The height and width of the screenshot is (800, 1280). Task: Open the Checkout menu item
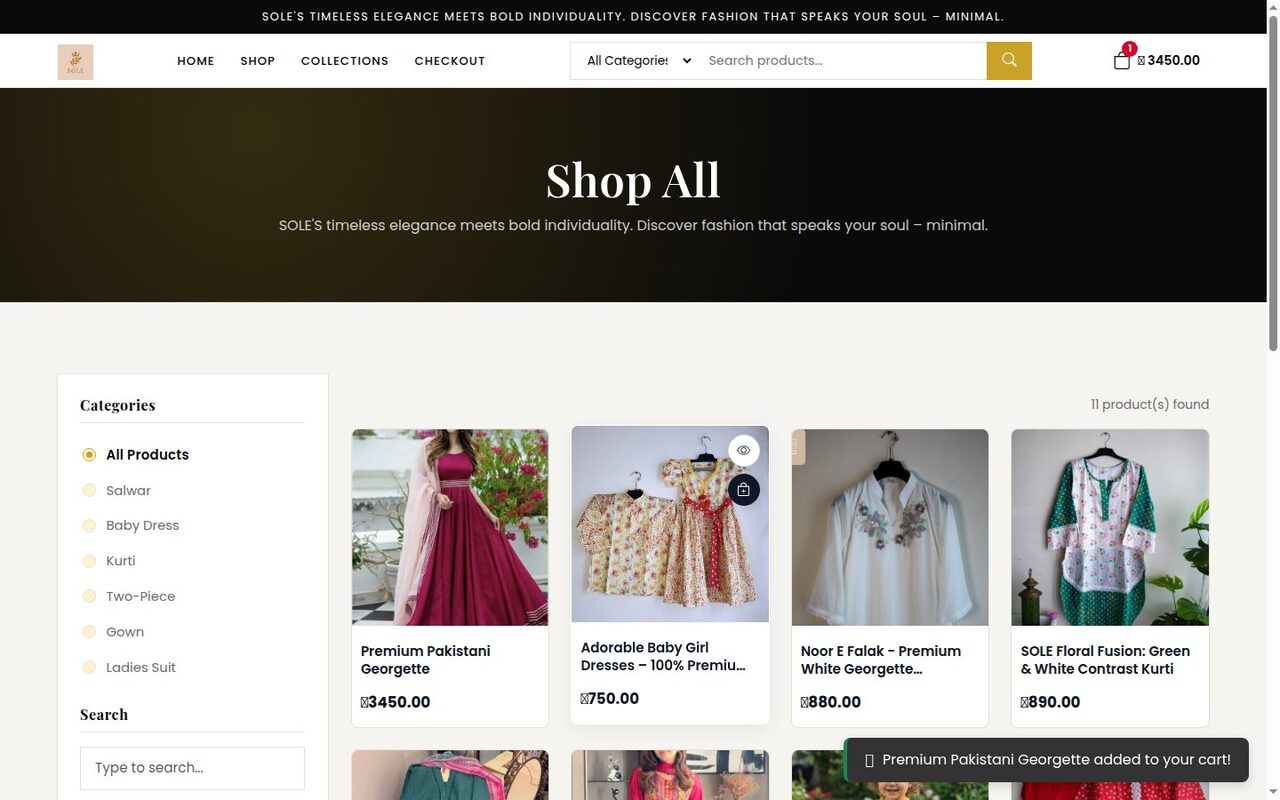(x=450, y=61)
